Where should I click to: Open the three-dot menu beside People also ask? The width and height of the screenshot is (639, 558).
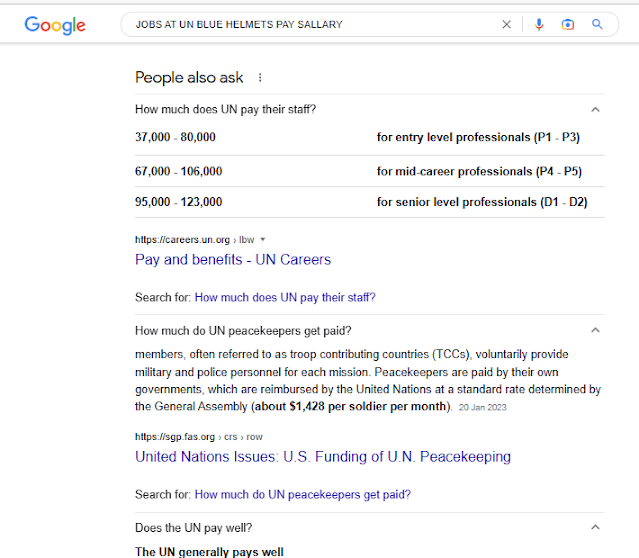tap(260, 77)
